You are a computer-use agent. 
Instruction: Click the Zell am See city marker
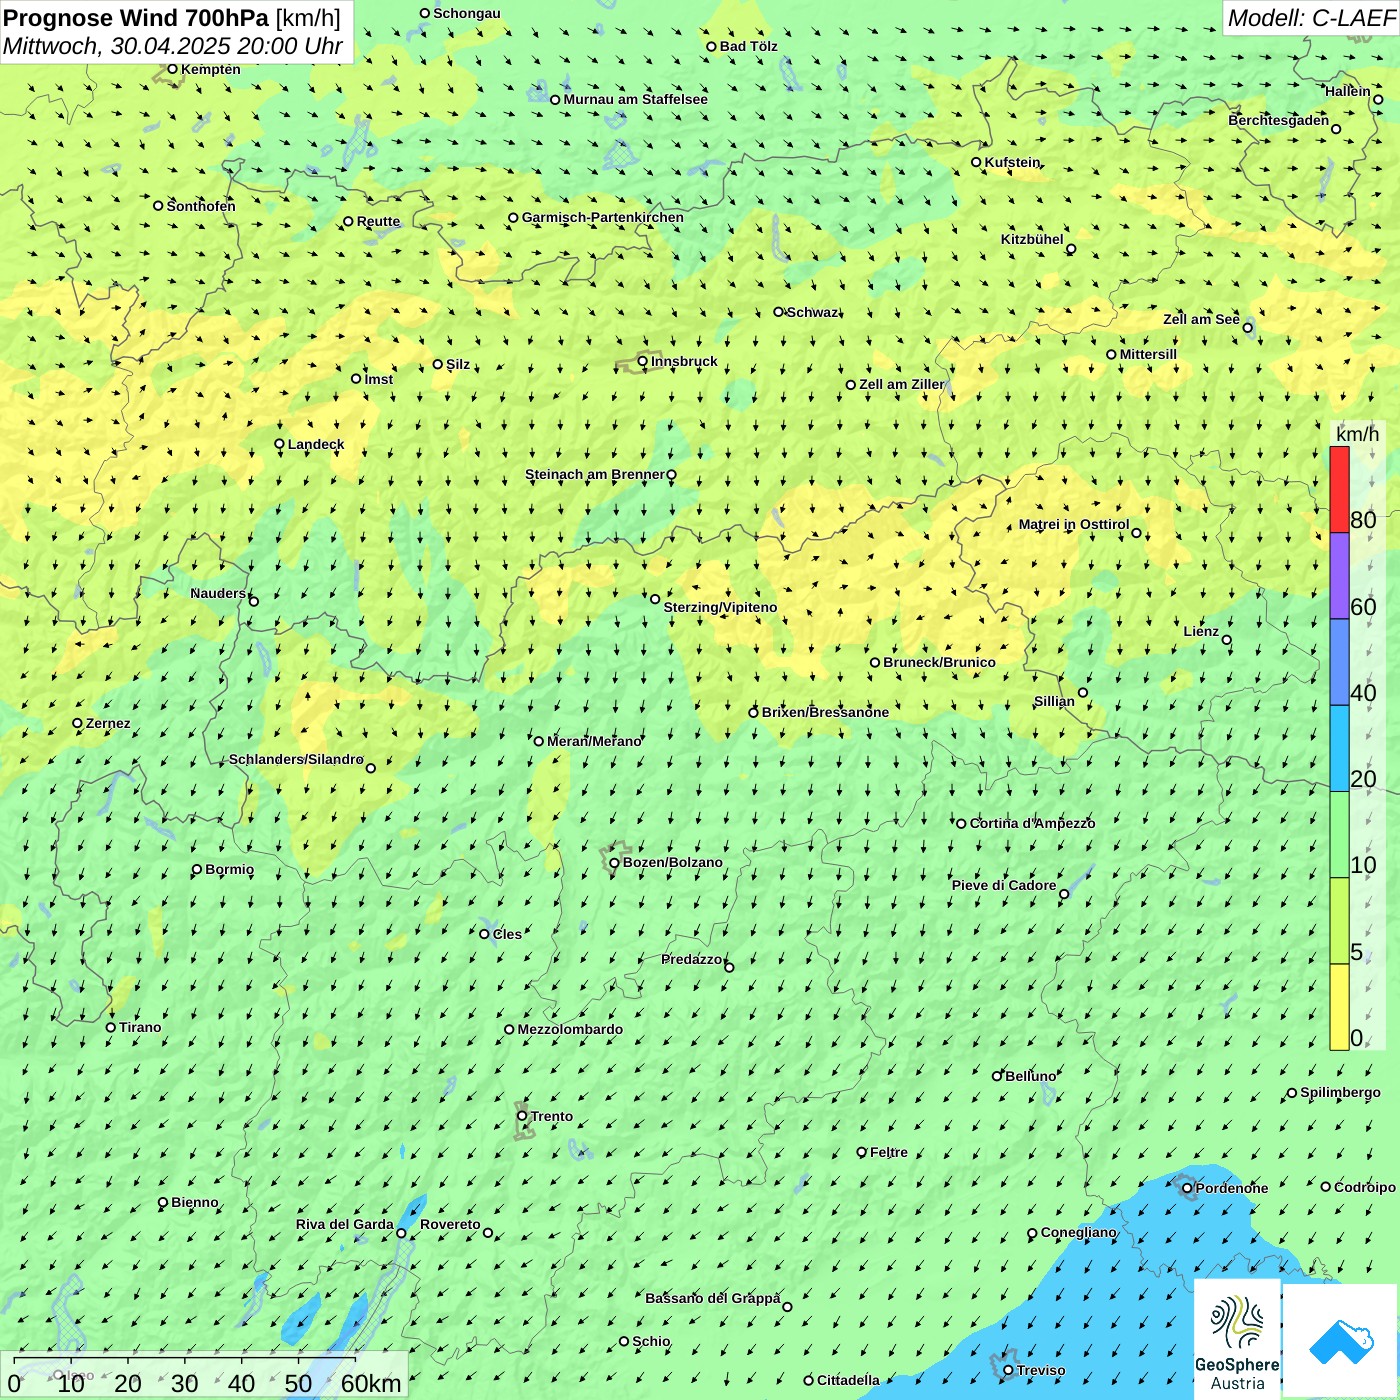coord(1248,328)
